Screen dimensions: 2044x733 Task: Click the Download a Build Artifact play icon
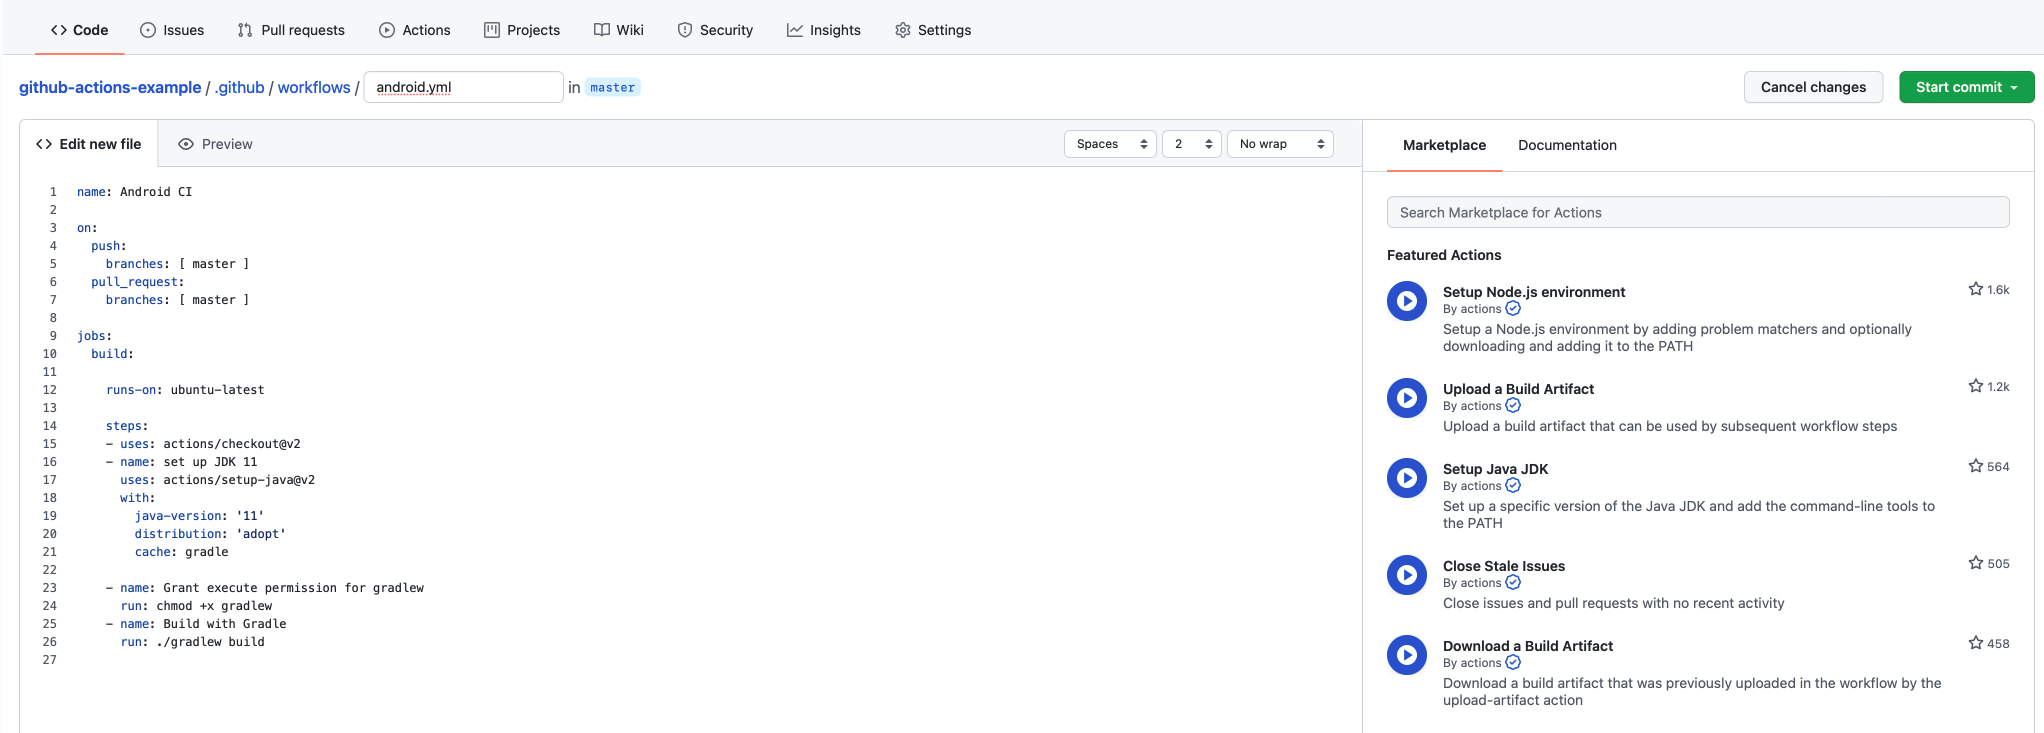coord(1407,655)
